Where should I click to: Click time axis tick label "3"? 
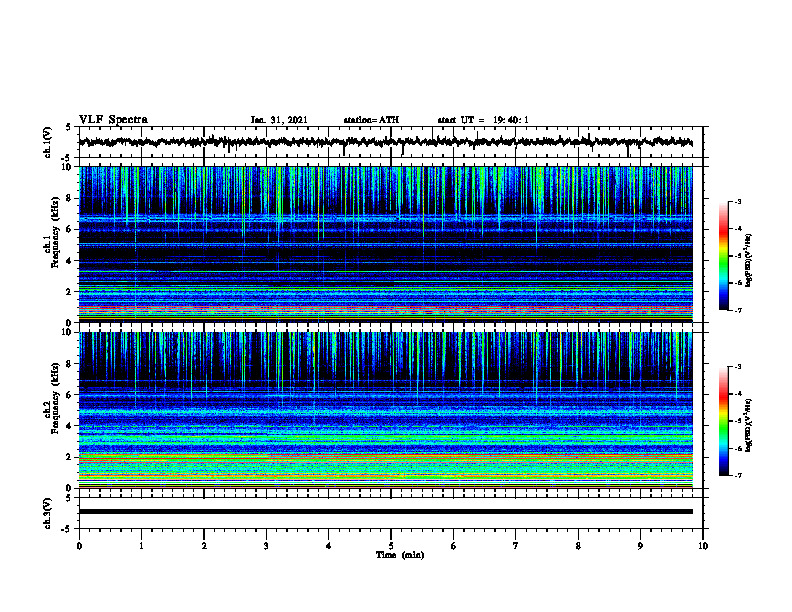click(x=266, y=546)
